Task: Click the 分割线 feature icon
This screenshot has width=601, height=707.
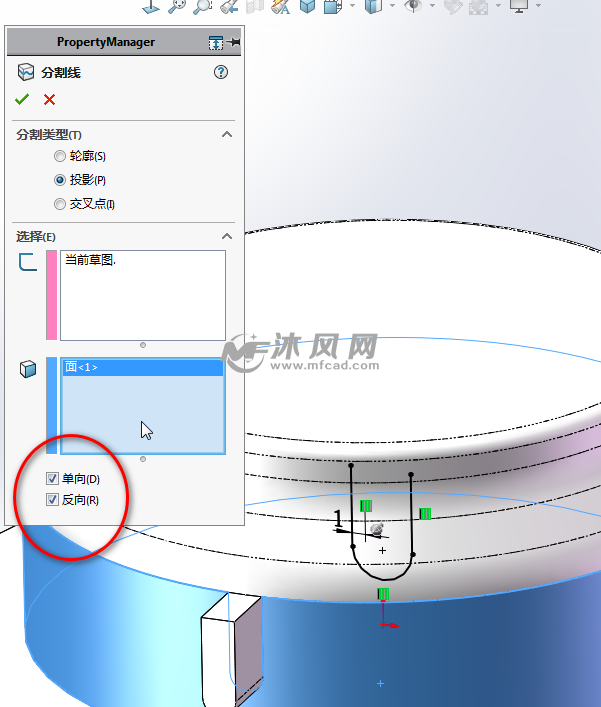Action: [26, 72]
